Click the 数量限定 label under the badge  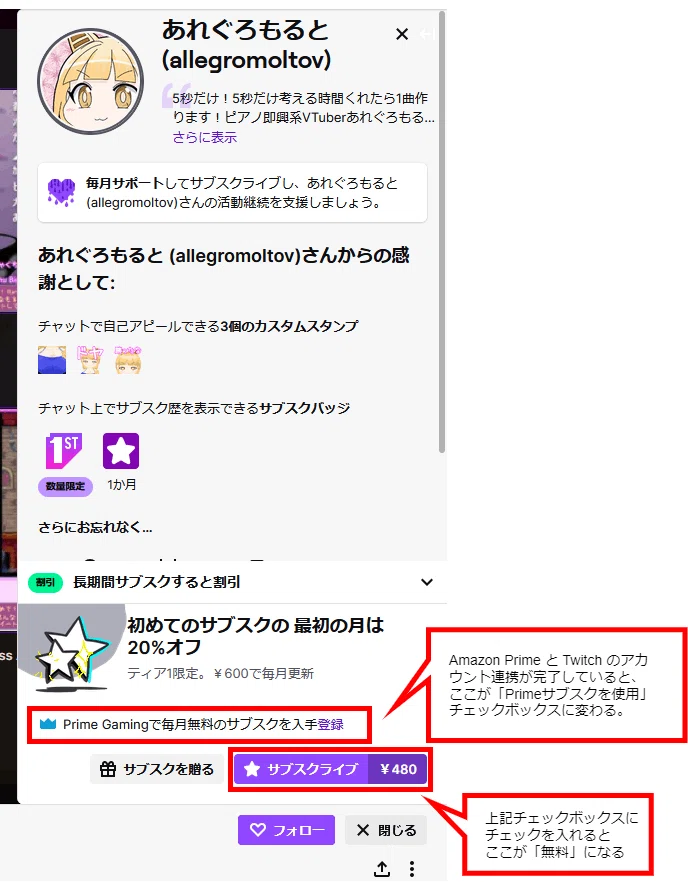point(65,487)
